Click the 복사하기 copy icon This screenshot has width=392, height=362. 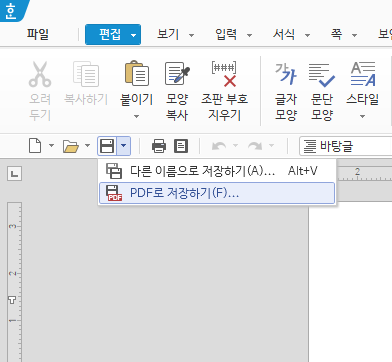pos(86,74)
